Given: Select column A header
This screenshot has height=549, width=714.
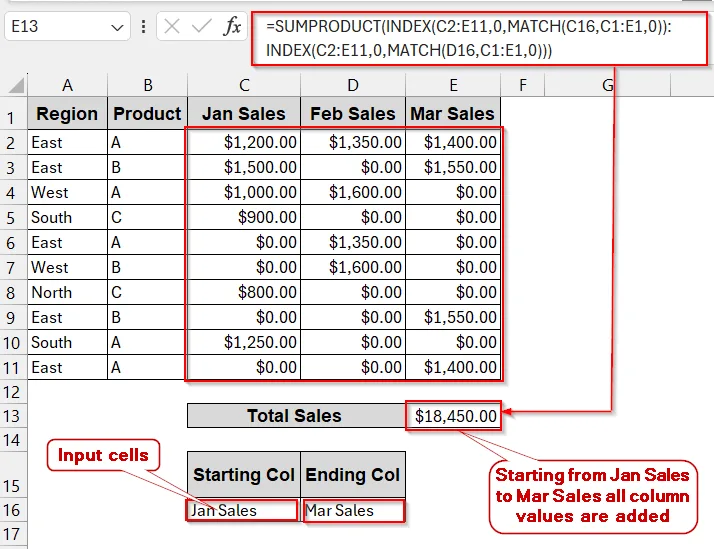Looking at the screenshot, I should click(x=67, y=85).
